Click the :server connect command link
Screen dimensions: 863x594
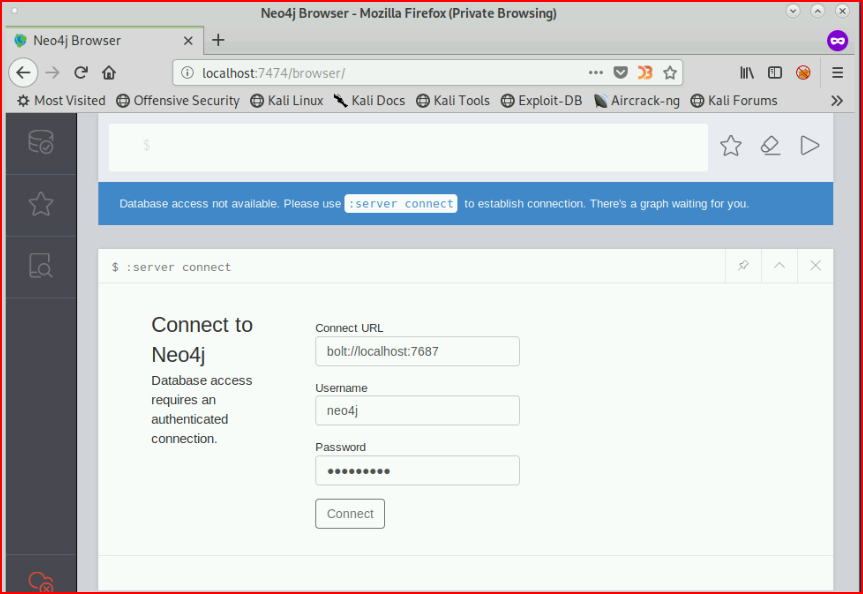coord(401,204)
